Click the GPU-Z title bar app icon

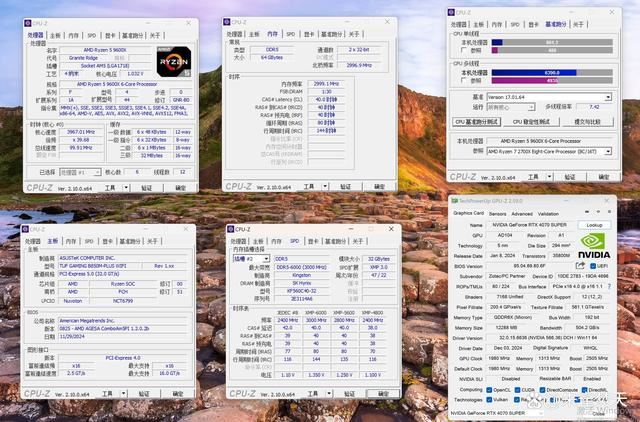[455, 200]
